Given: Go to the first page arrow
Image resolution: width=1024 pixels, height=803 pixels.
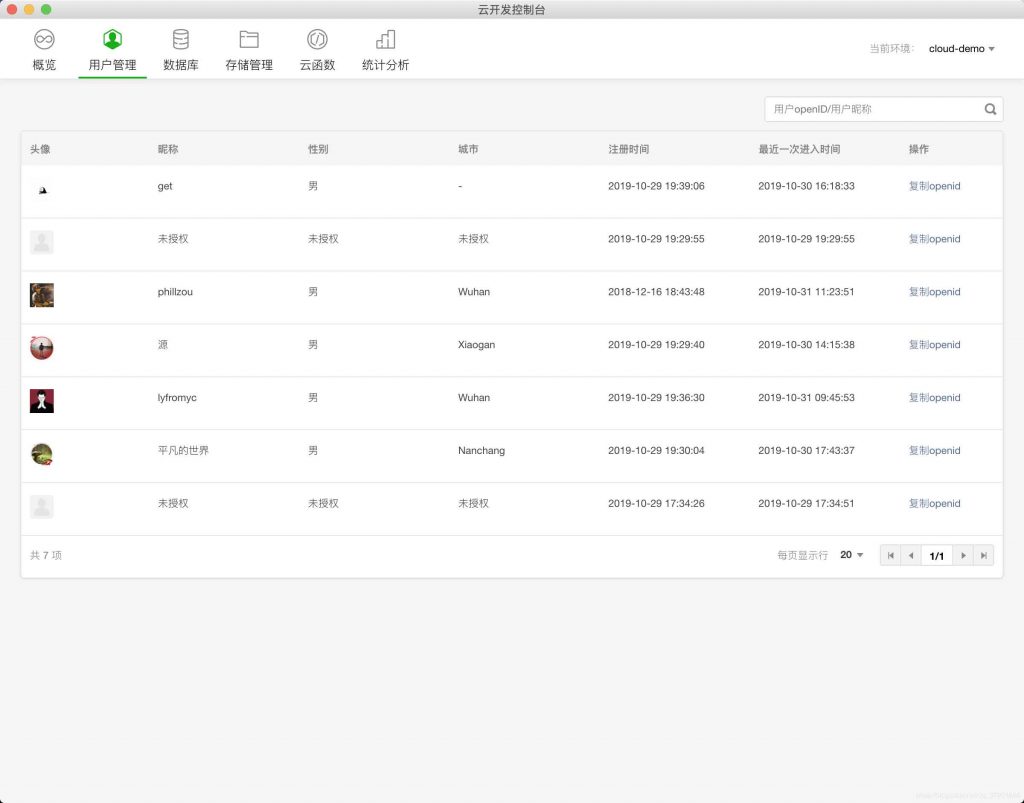Looking at the screenshot, I should [890, 555].
